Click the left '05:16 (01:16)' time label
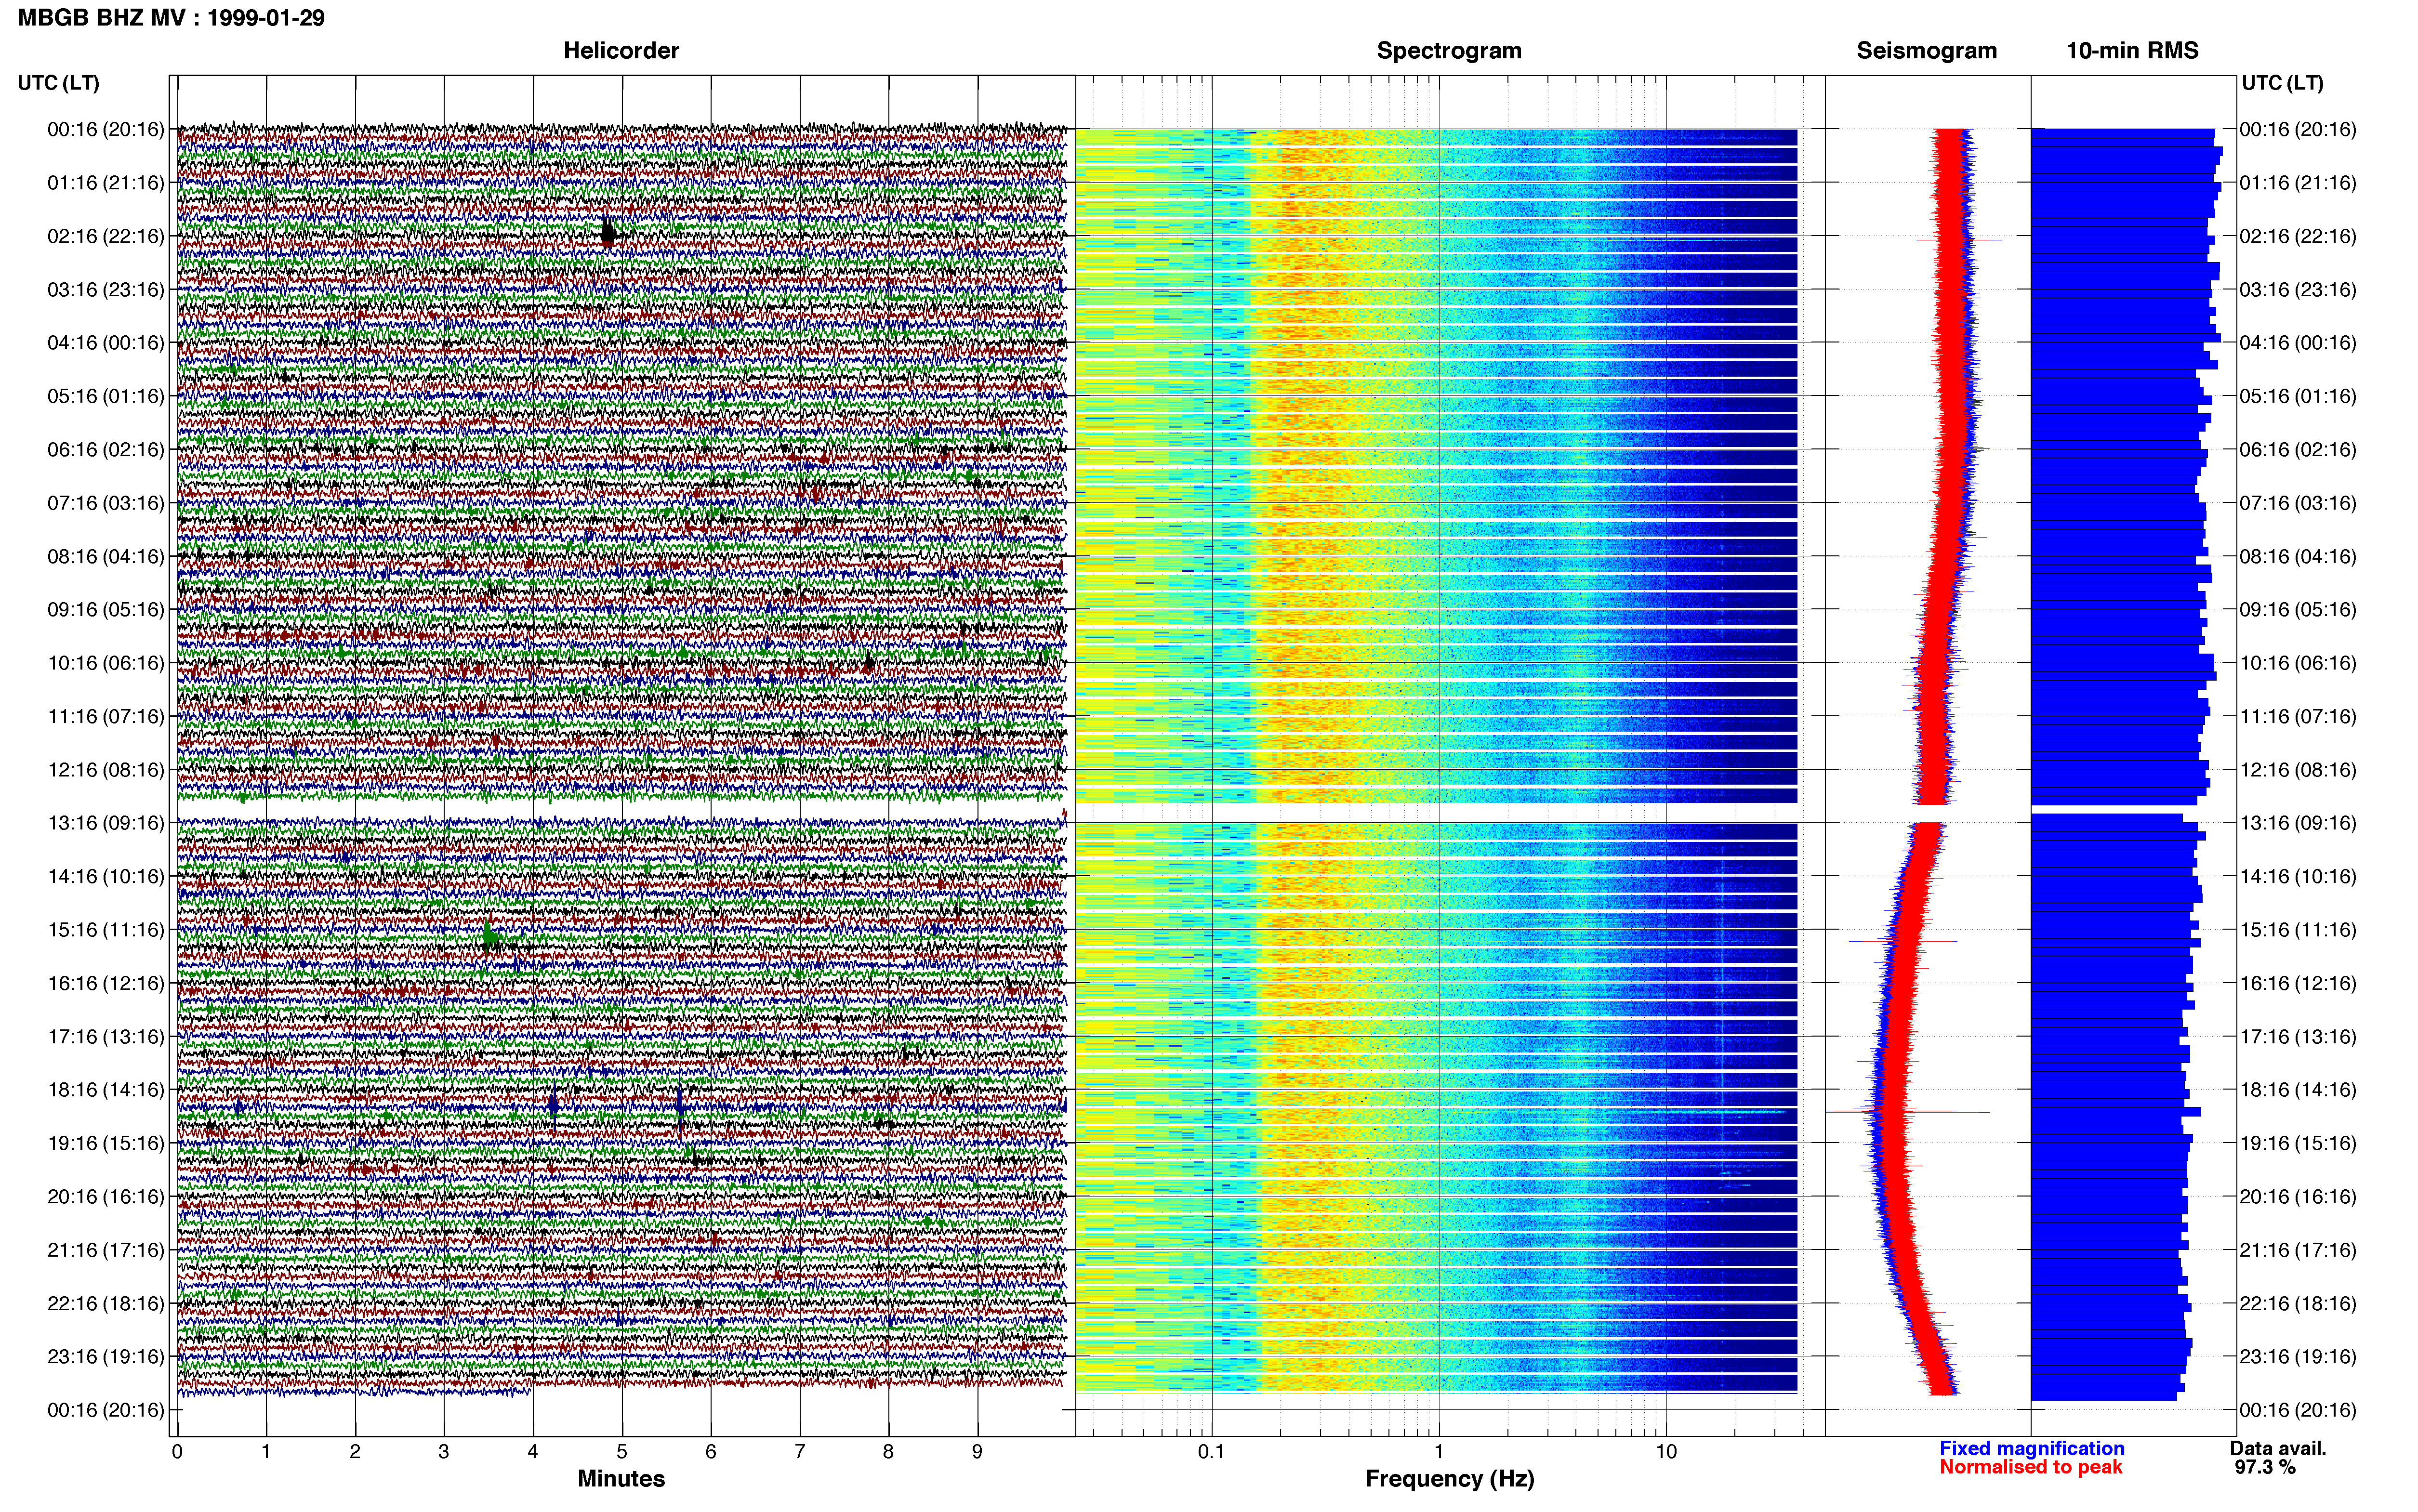Image resolution: width=2418 pixels, height=1512 pixels. [106, 396]
